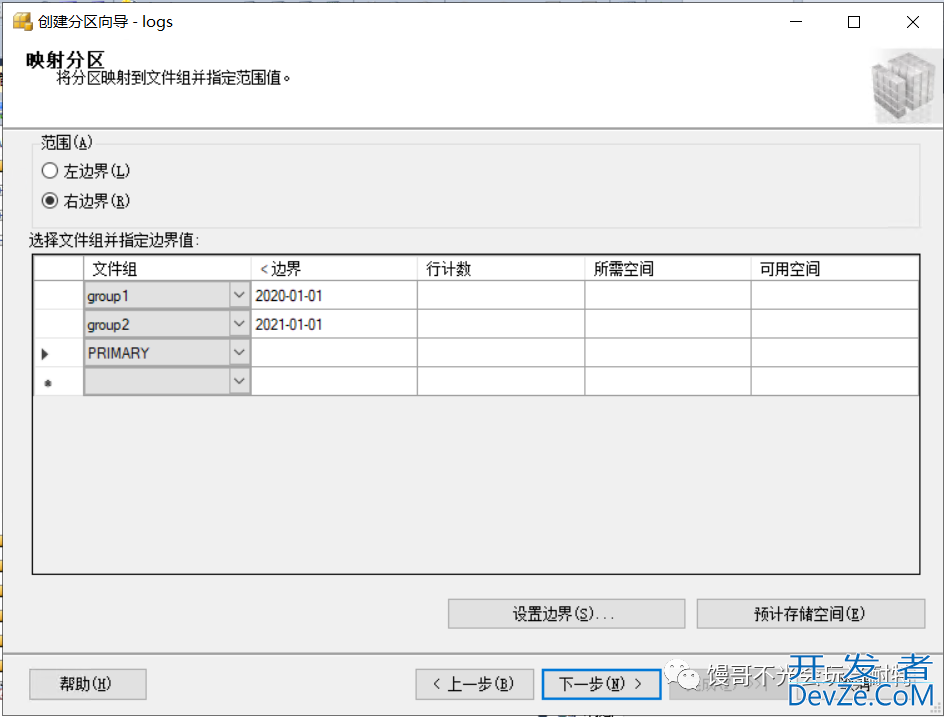Go back with 上一步(B) button

[474, 684]
